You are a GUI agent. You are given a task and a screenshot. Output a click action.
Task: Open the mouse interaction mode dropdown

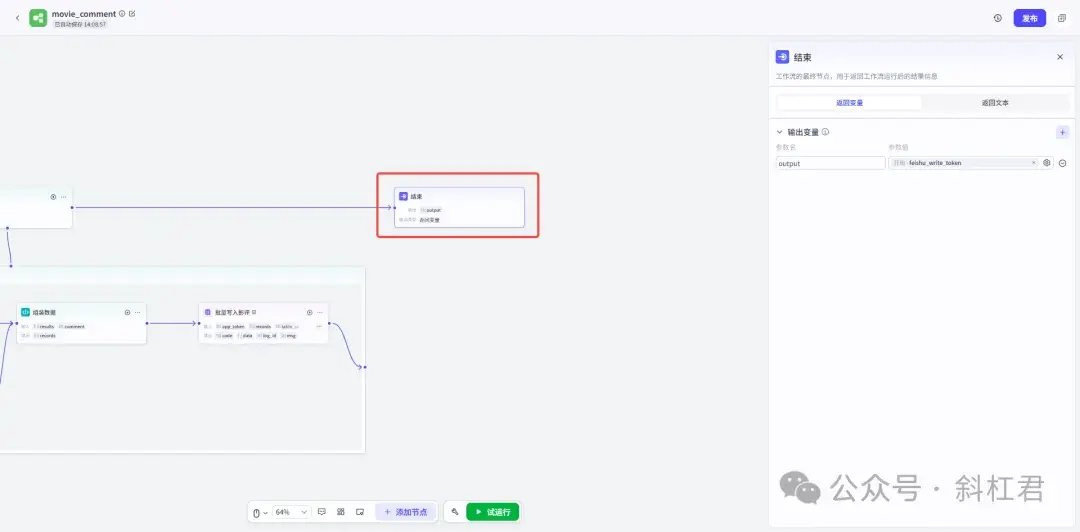coord(260,512)
